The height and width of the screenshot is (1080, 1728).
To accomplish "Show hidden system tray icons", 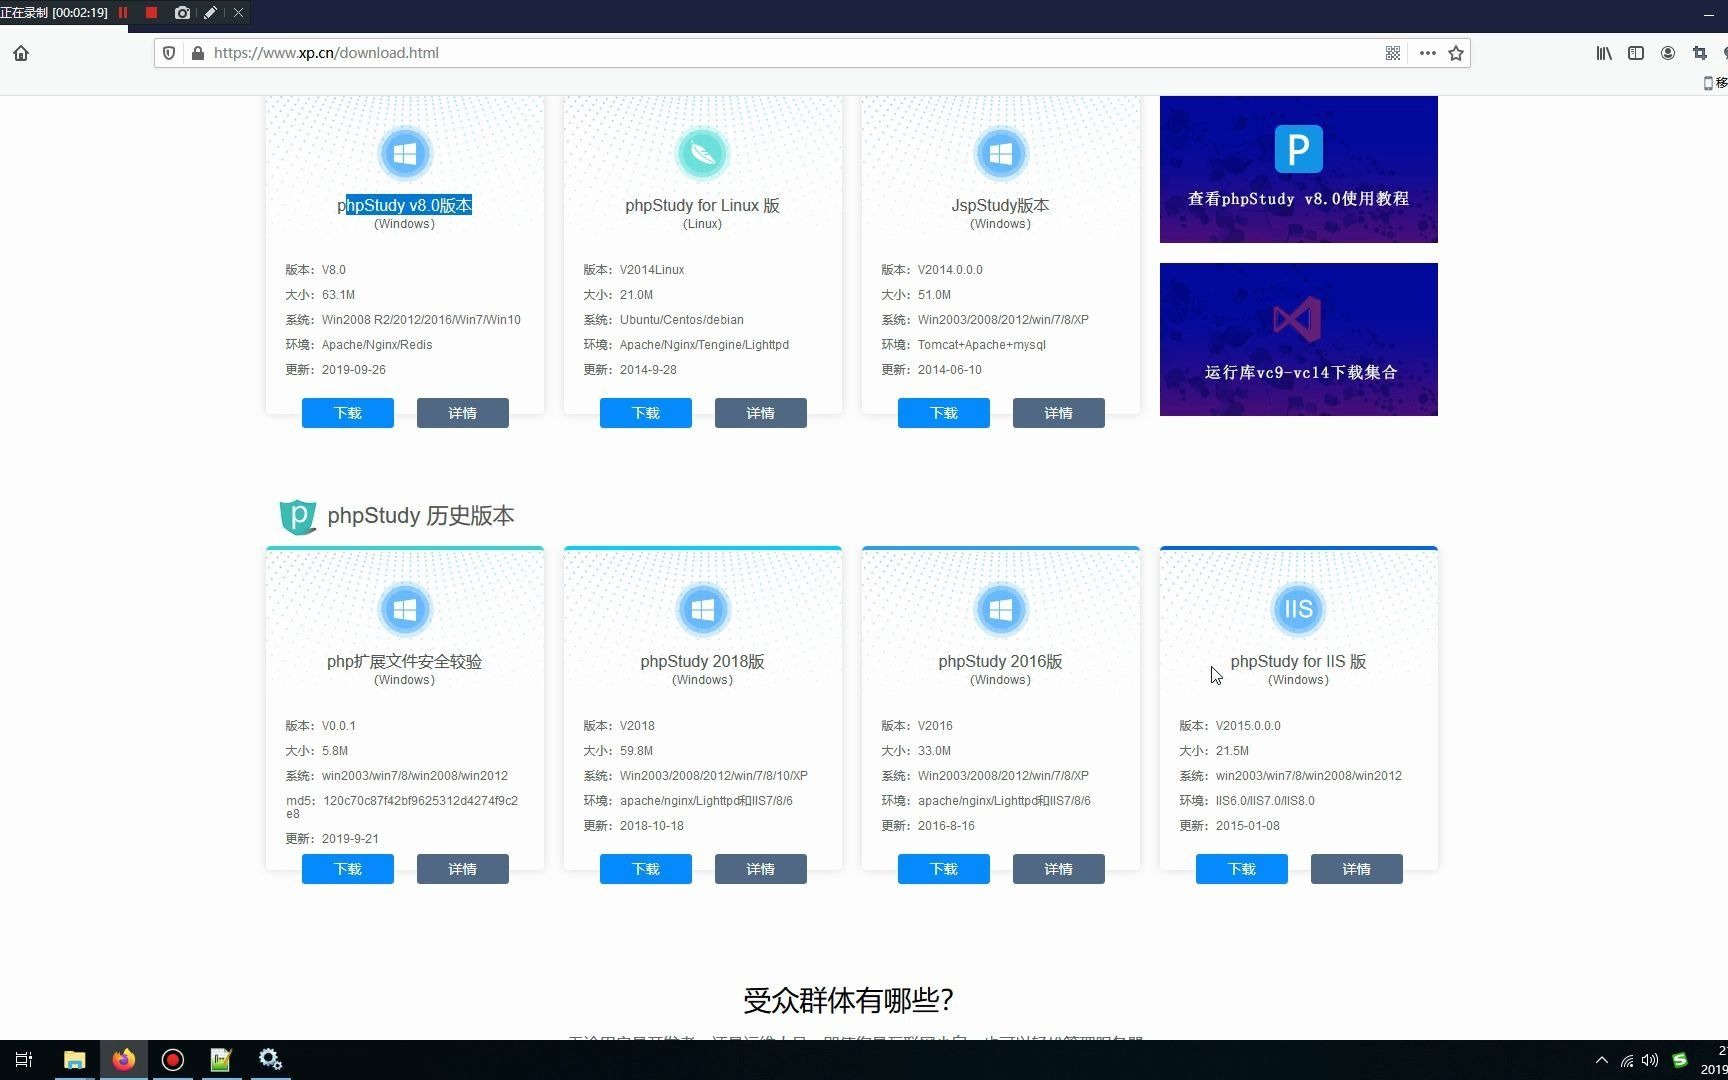I will click(x=1602, y=1060).
